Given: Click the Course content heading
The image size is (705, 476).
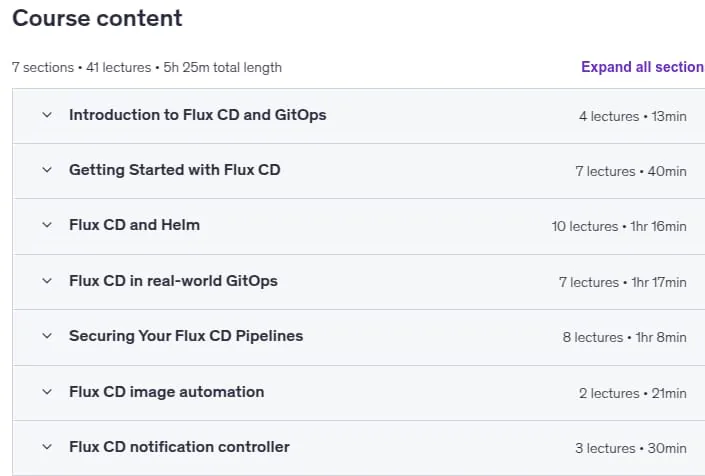Looking at the screenshot, I should (97, 18).
